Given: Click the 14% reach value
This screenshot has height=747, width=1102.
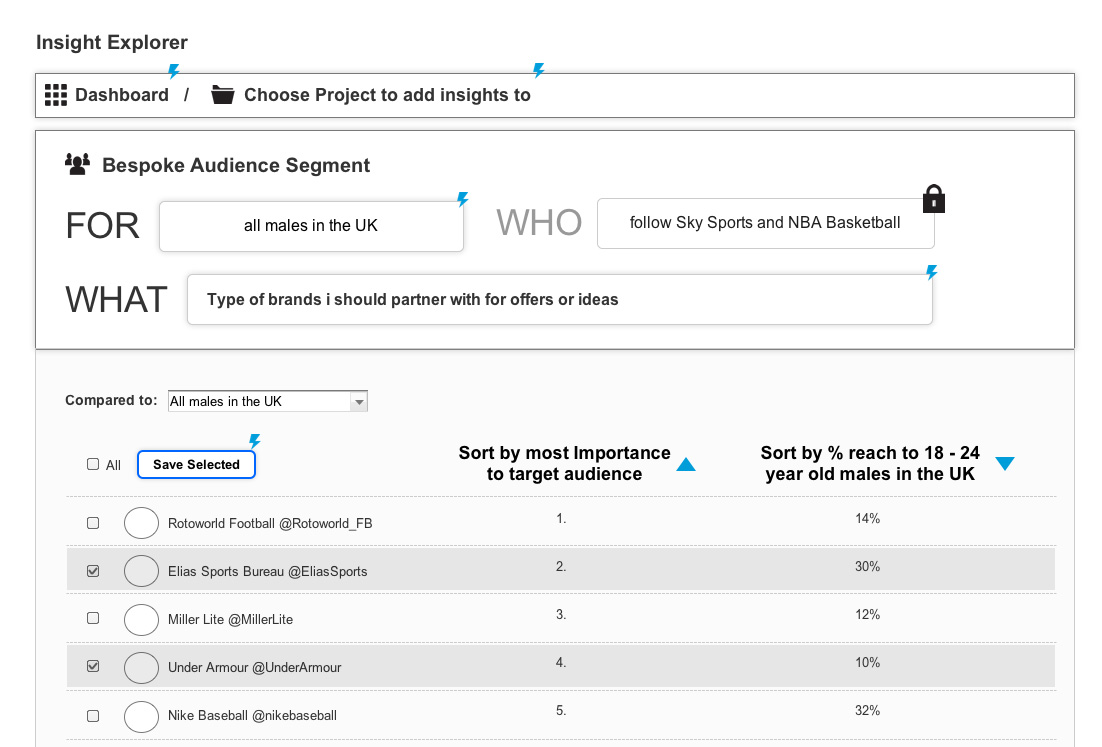Looking at the screenshot, I should (x=867, y=519).
